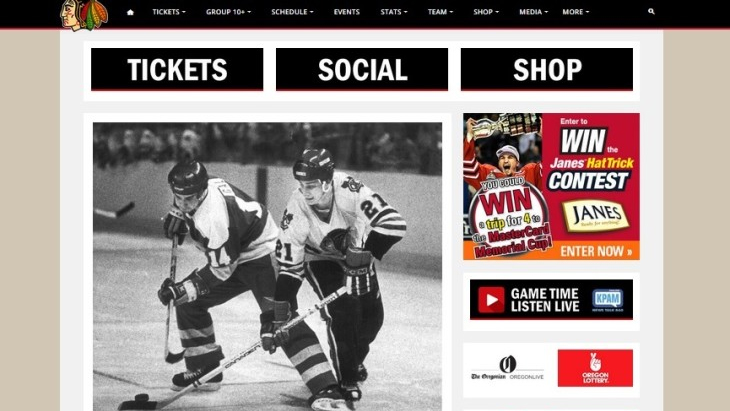Screen dimensions: 730x411
Task: Click the red play icon for Listen Live
Action: click(x=491, y=300)
